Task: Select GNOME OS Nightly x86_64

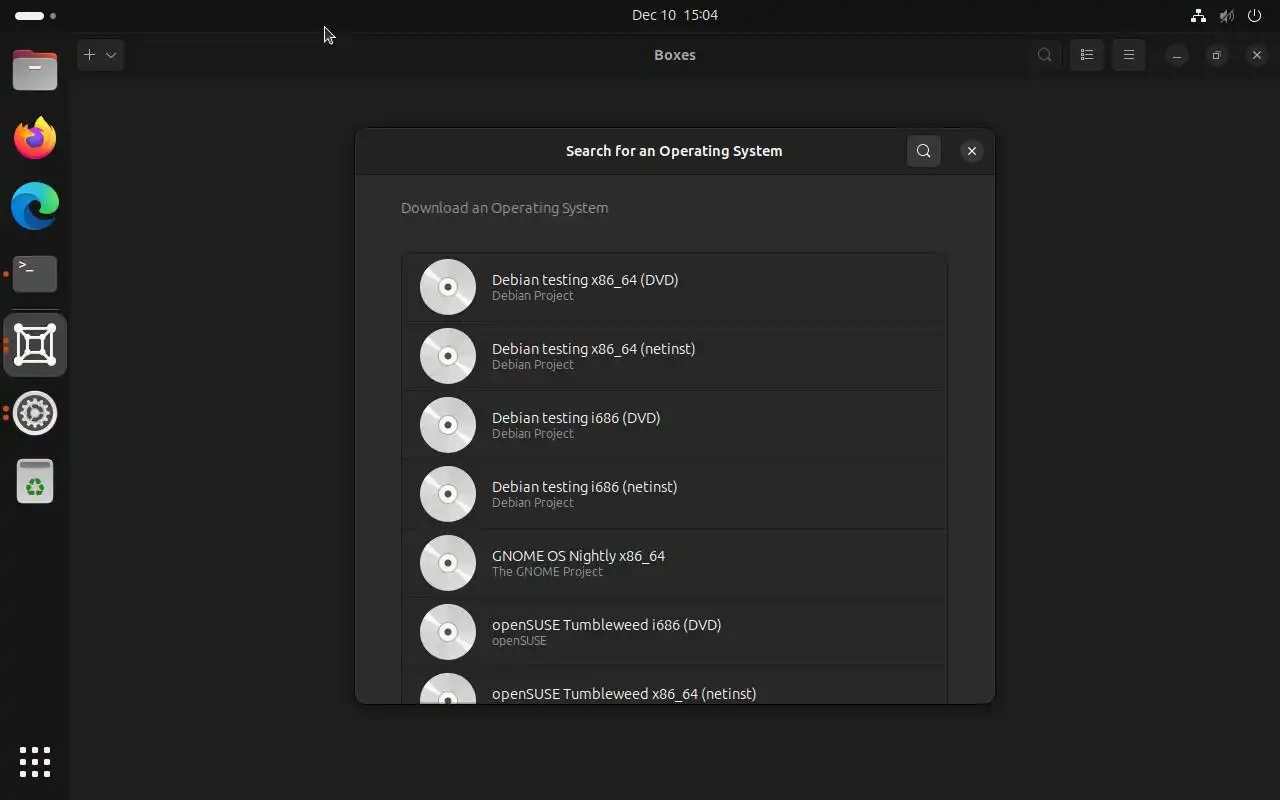Action: (x=674, y=563)
